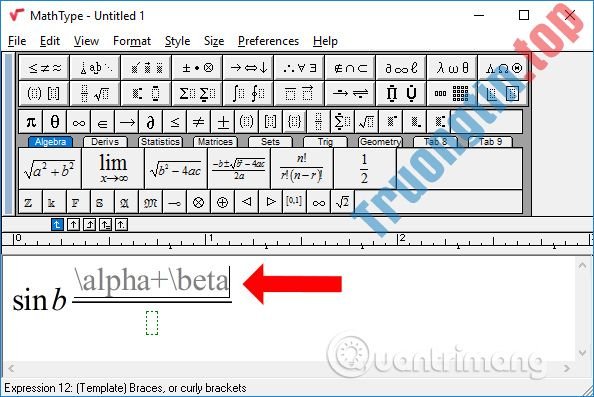Open the matrix templates palette
Screen dimensions: 594x397
[x=452, y=93]
